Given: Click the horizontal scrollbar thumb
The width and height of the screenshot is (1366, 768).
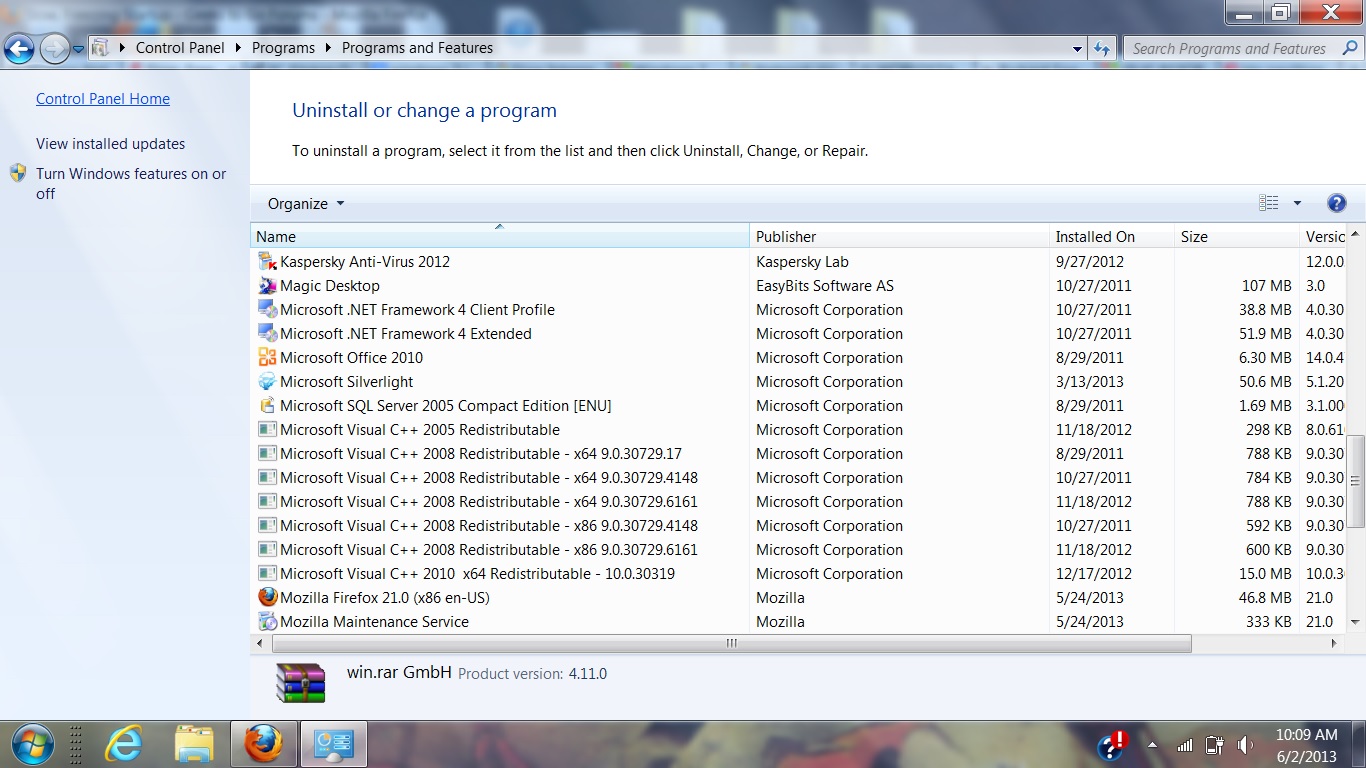Looking at the screenshot, I should point(731,643).
